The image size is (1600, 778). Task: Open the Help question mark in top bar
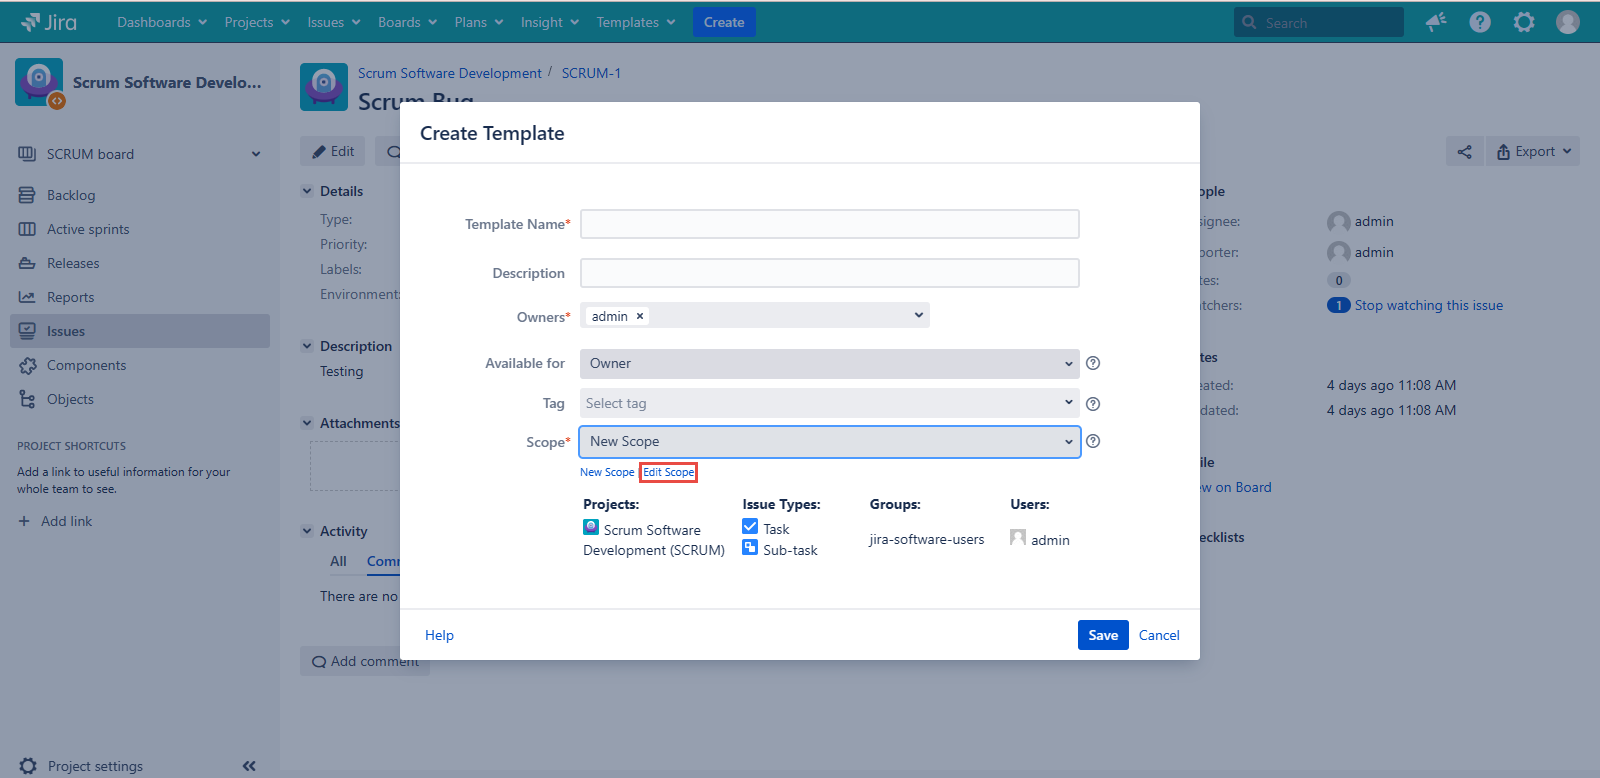(1480, 22)
